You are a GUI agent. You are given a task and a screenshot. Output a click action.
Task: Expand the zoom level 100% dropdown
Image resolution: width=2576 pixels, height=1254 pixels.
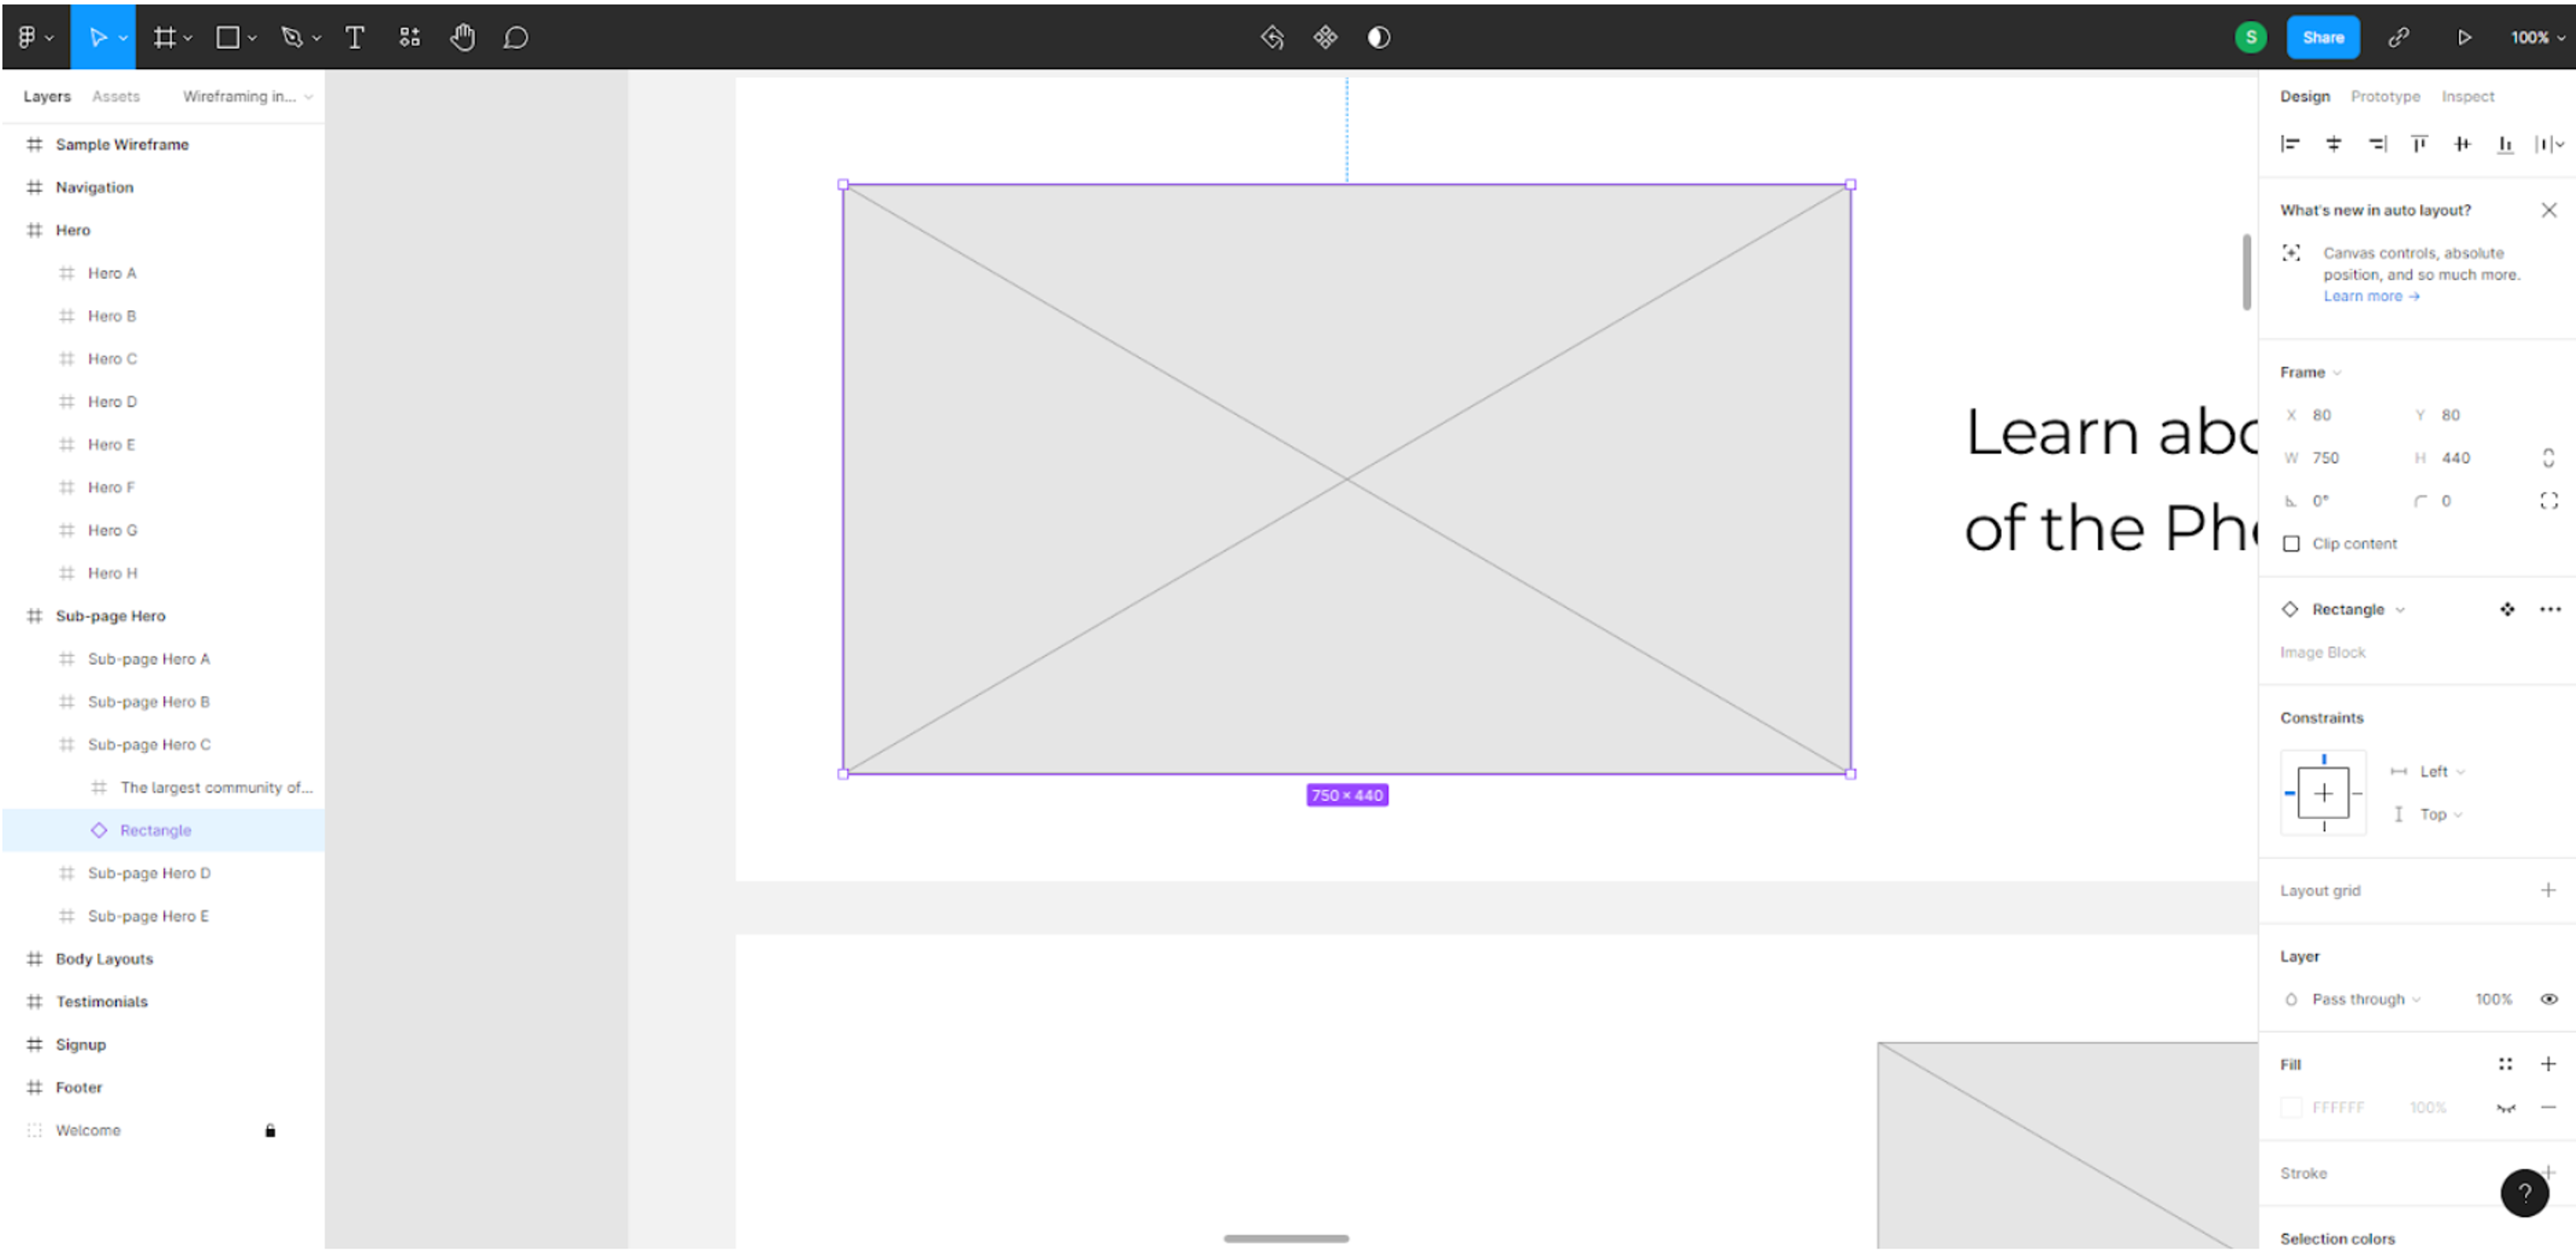click(x=2537, y=38)
